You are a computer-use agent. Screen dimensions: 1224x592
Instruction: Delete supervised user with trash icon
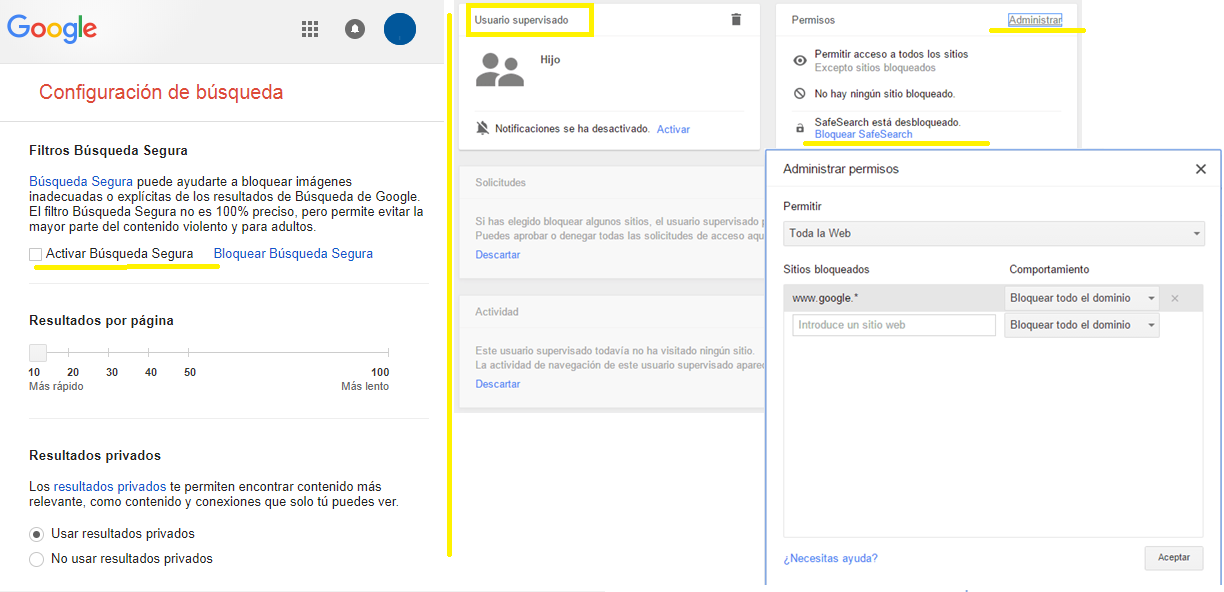[x=736, y=19]
